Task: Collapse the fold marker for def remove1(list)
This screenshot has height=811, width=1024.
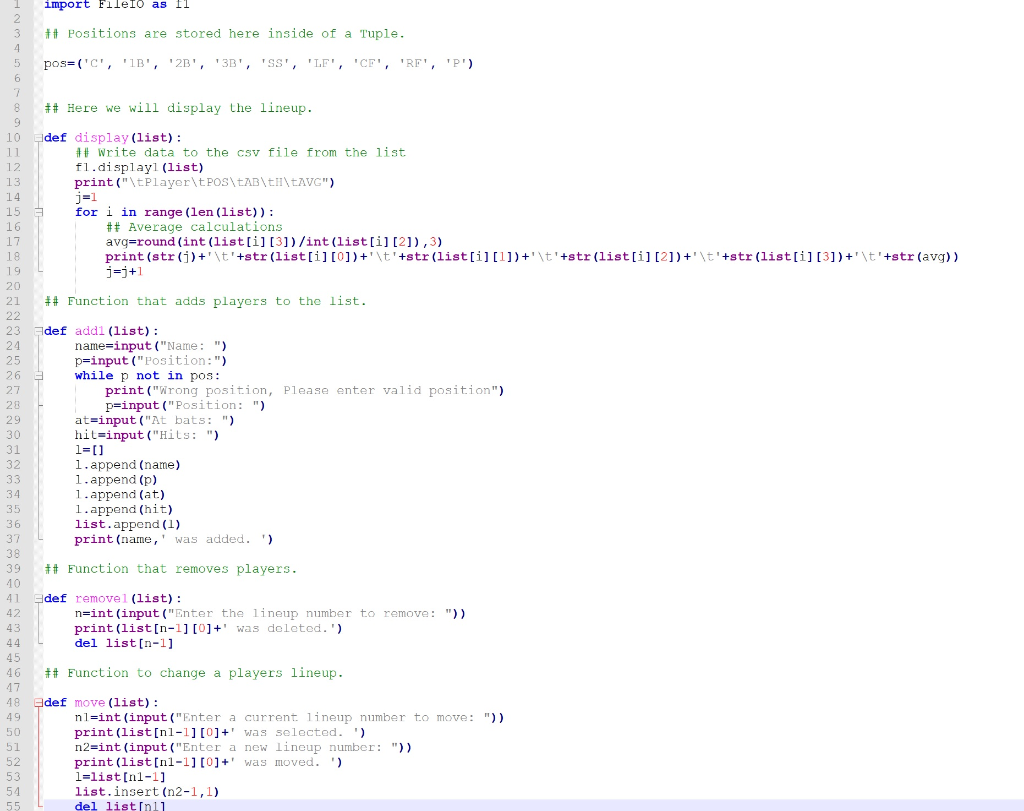Action: pyautogui.click(x=39, y=599)
